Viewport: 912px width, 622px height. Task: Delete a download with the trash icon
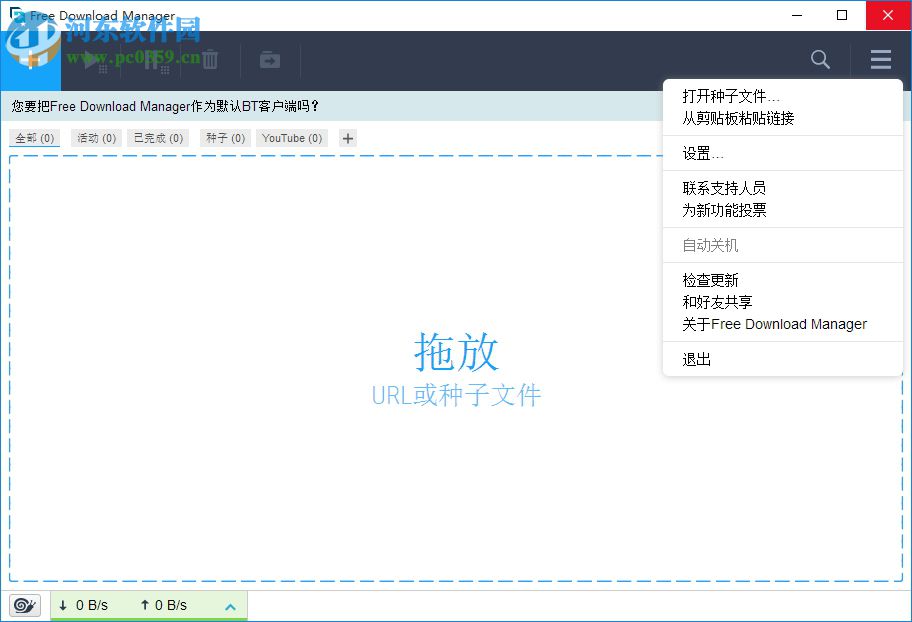point(210,58)
